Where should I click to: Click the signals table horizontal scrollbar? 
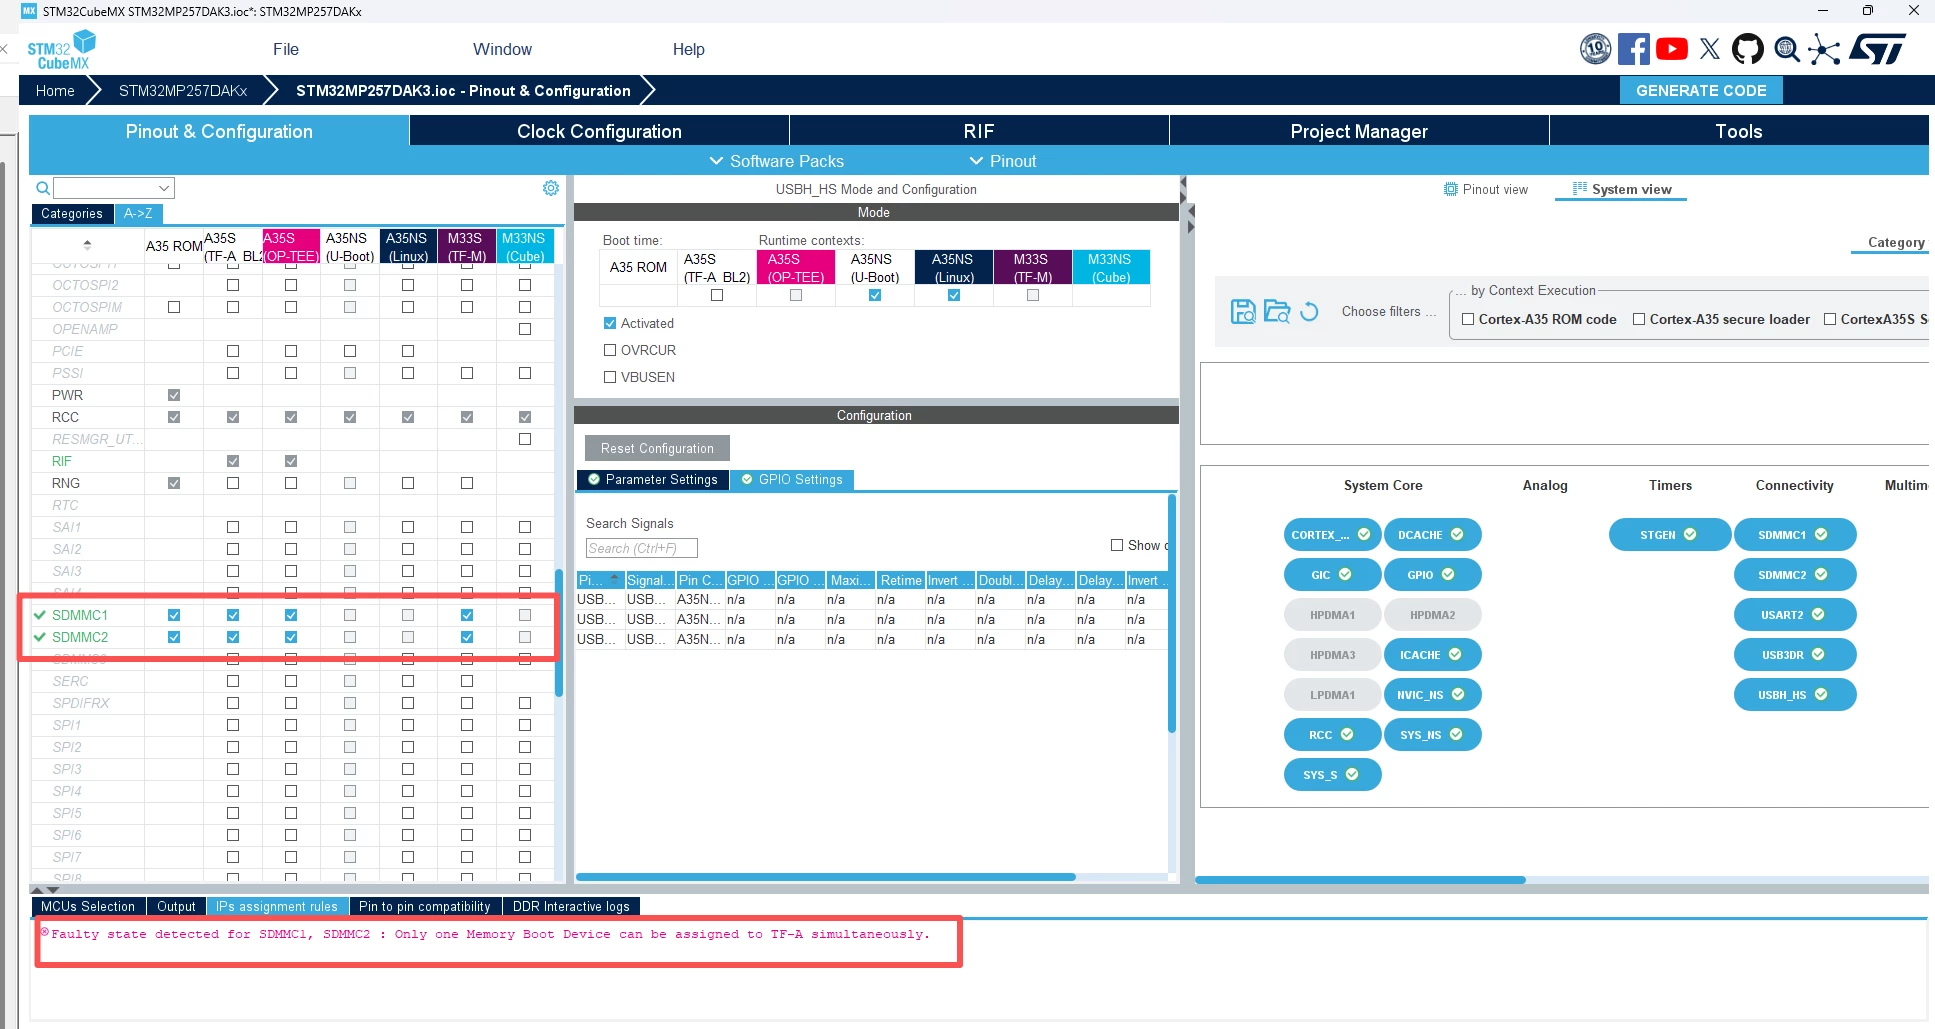point(826,877)
